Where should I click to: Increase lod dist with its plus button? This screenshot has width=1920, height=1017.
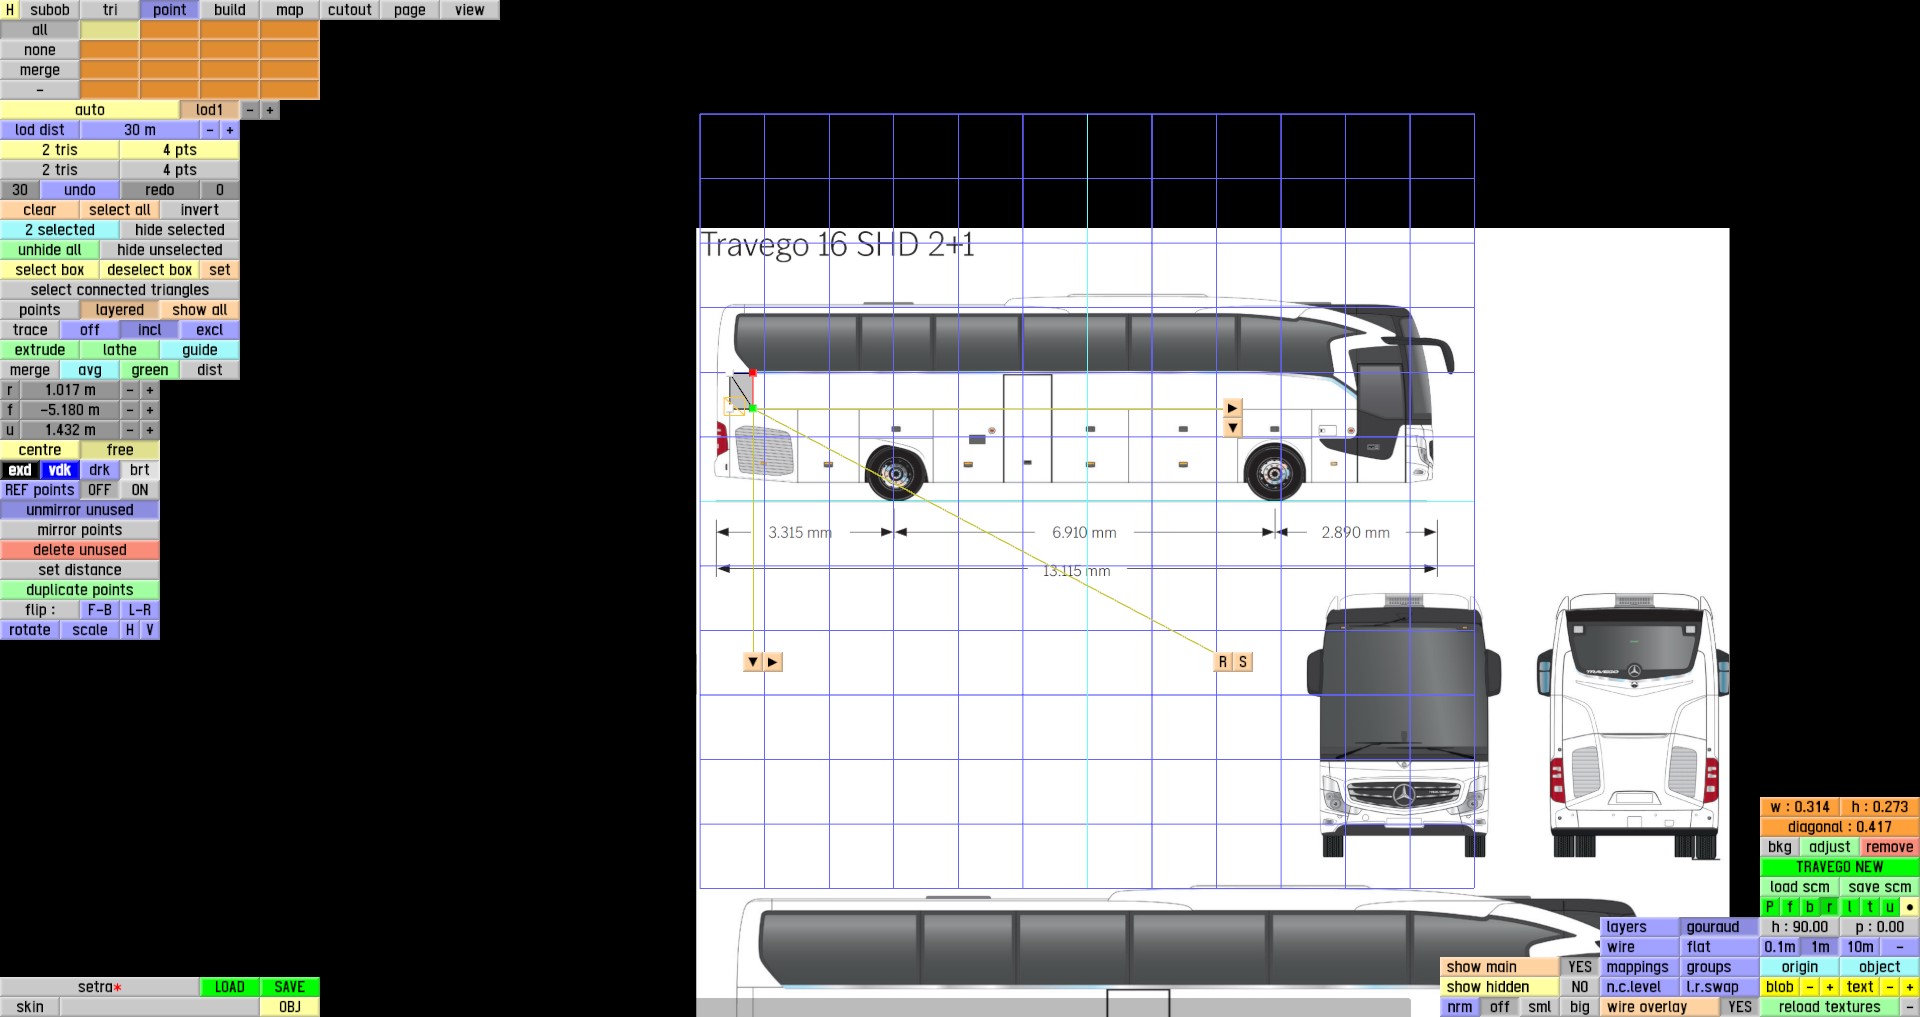coord(230,130)
